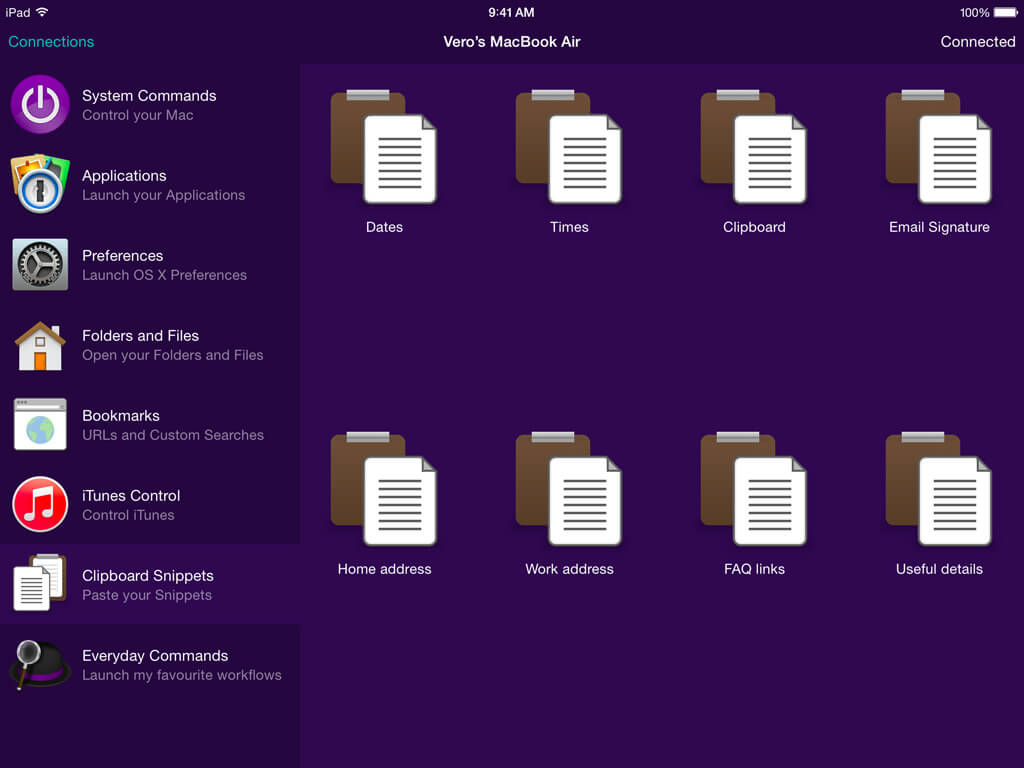Paste the Email Signature snippet

pos(939,148)
